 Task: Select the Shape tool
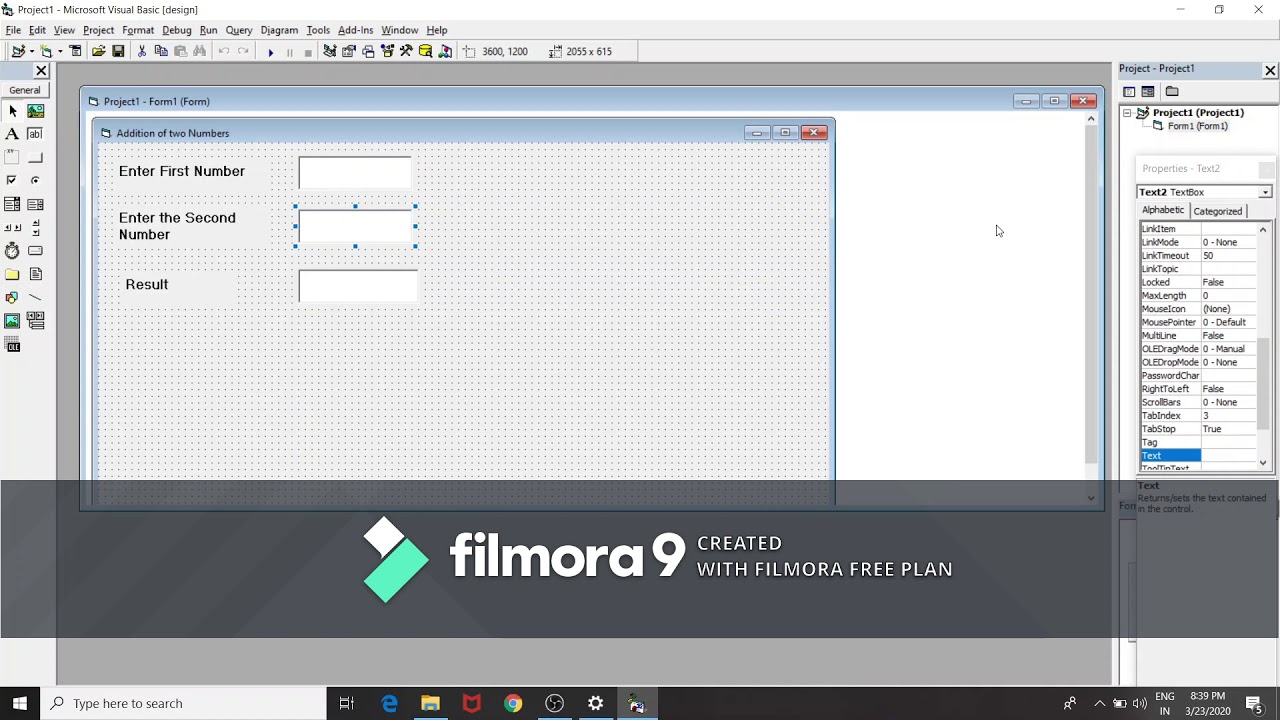(x=12, y=297)
